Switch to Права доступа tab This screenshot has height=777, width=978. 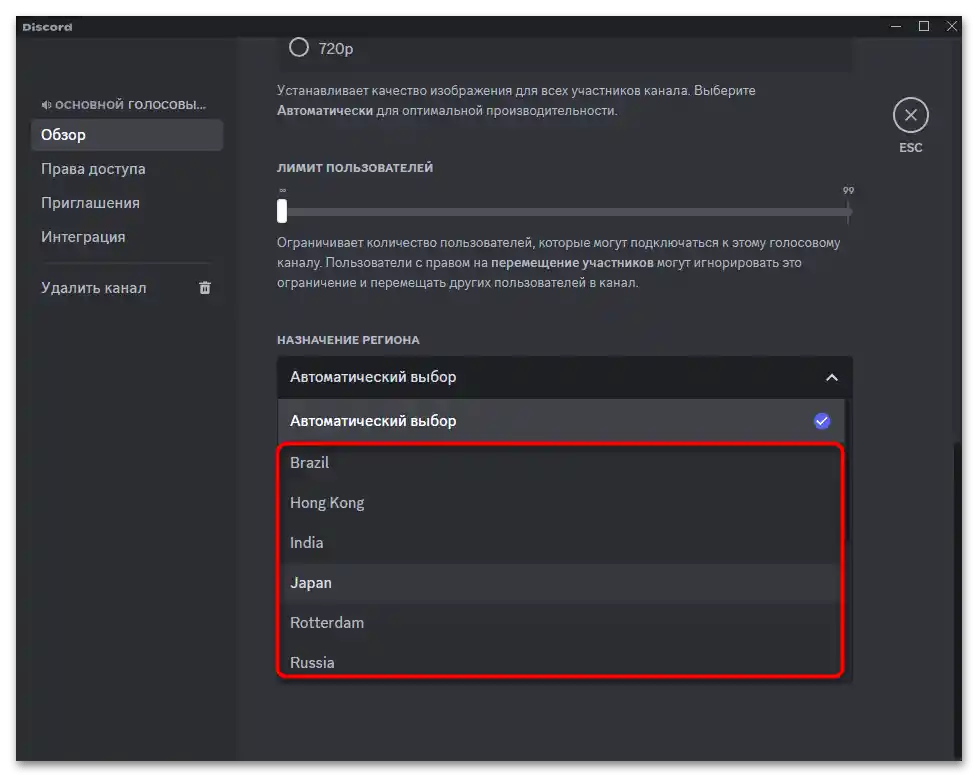93,169
